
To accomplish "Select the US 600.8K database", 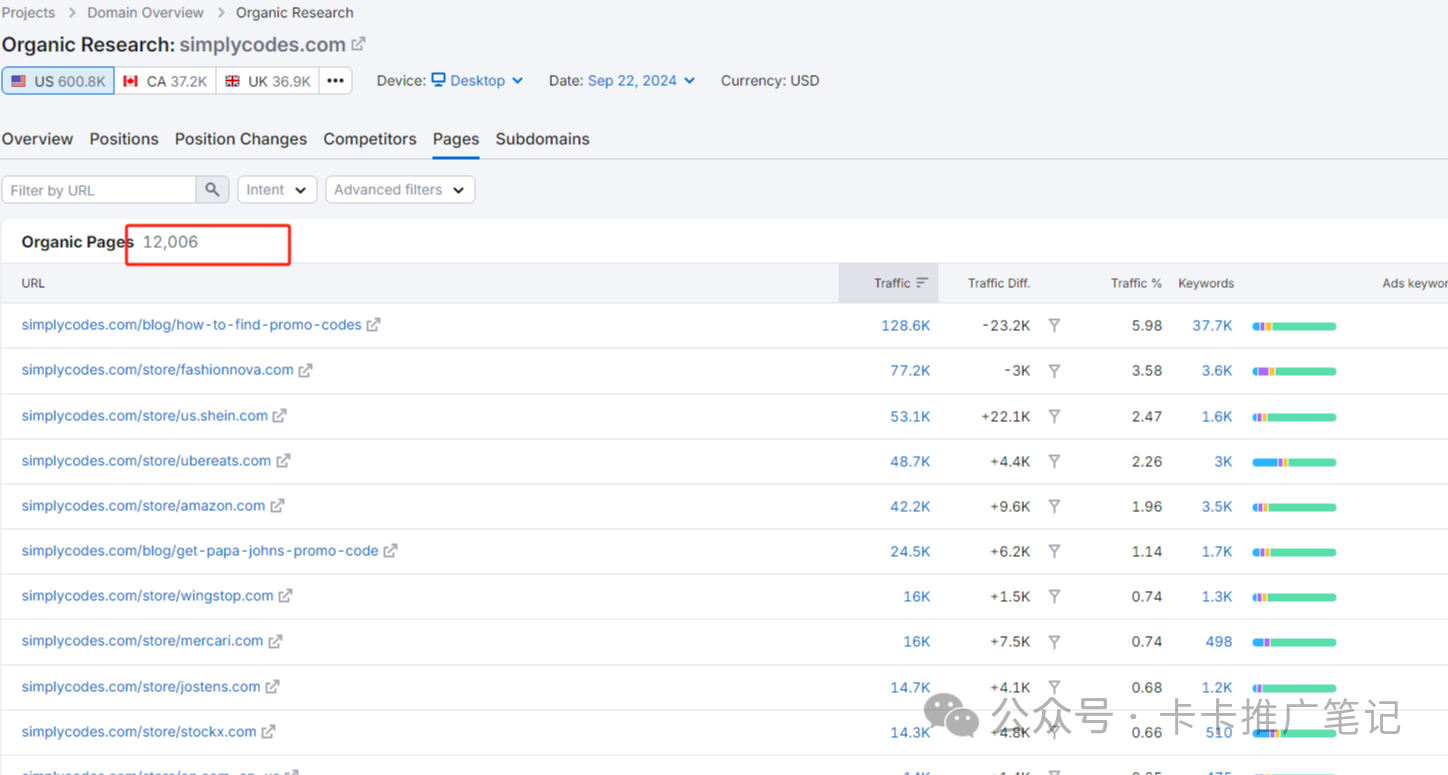I will tap(58, 81).
